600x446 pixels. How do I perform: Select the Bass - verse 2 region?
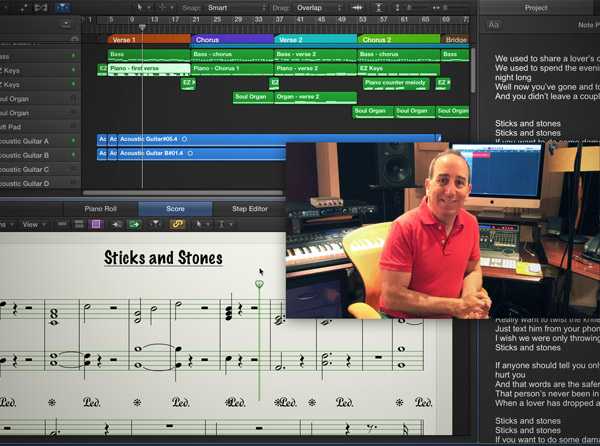coord(316,55)
